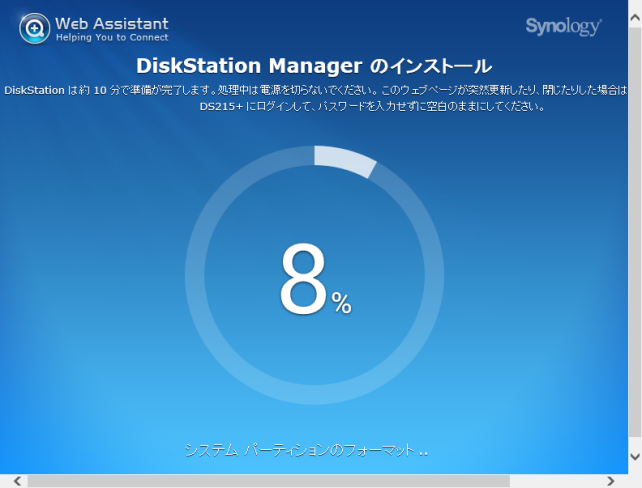Screen dimensions: 642x488
Task: Click the Web Assistant magnifier logo icon
Action: pyautogui.click(x=34, y=29)
